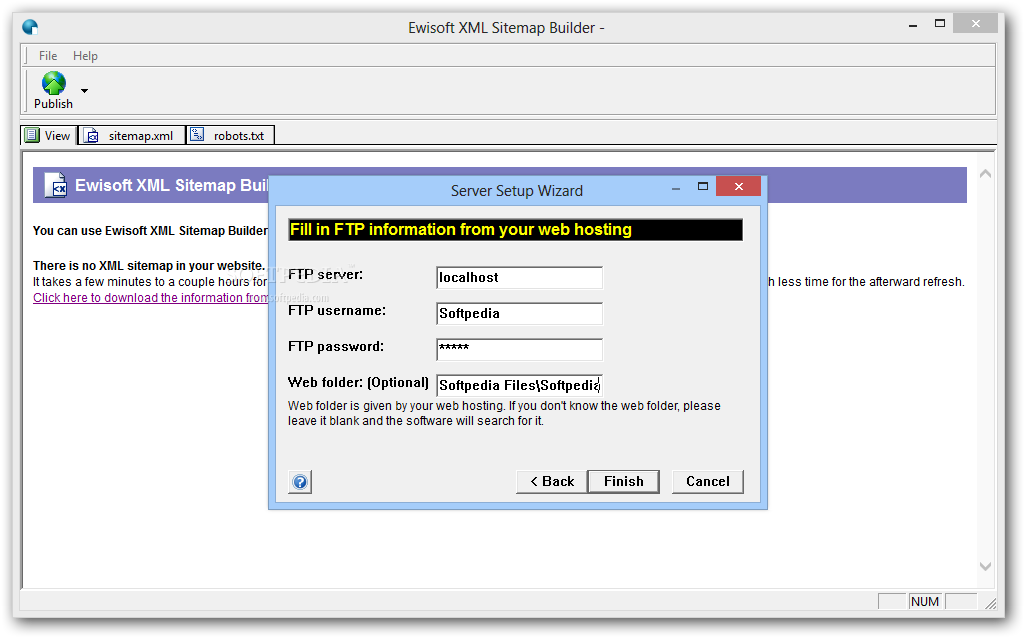This screenshot has width=1025, height=638.
Task: Maximize the Ewisoft main window
Action: point(940,24)
